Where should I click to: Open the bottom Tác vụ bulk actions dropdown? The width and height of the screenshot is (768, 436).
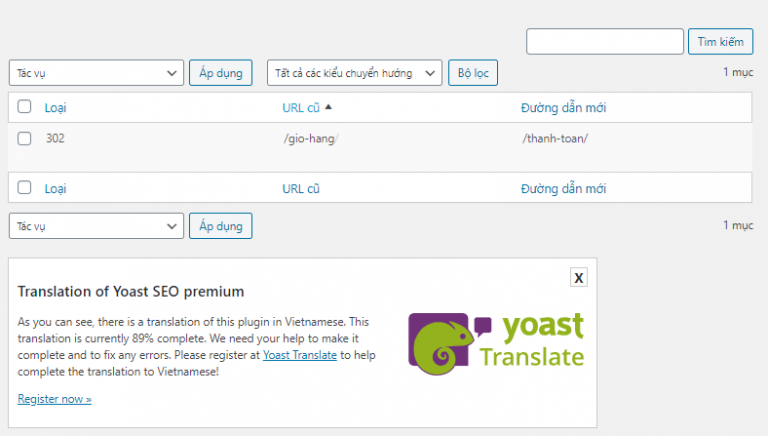pos(96,226)
